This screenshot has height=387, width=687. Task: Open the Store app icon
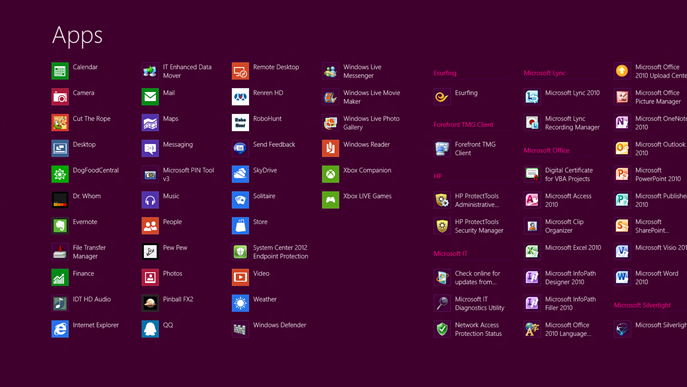(x=241, y=226)
